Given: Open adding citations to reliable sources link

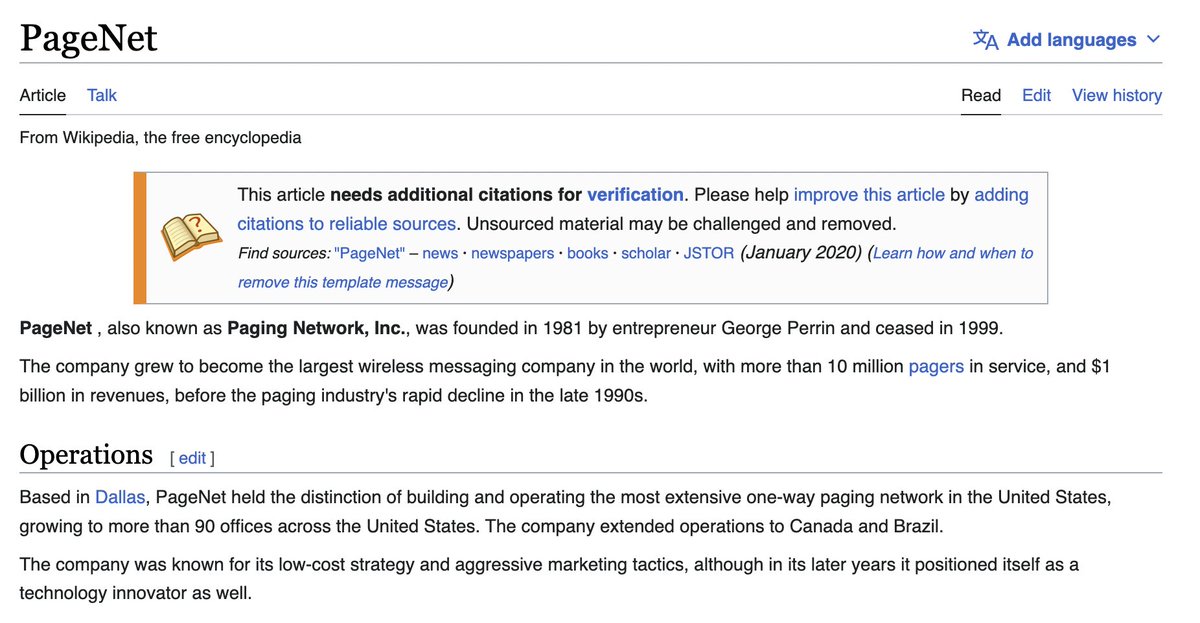Looking at the screenshot, I should (633, 209).
